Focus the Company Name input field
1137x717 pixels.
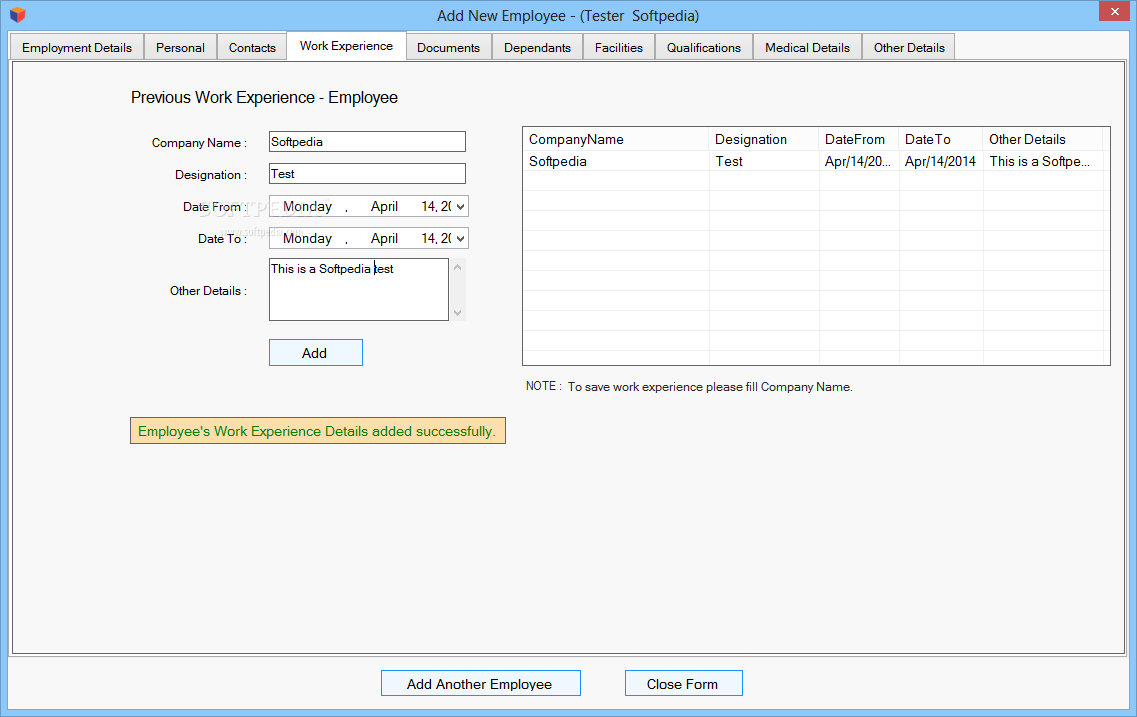pos(367,141)
